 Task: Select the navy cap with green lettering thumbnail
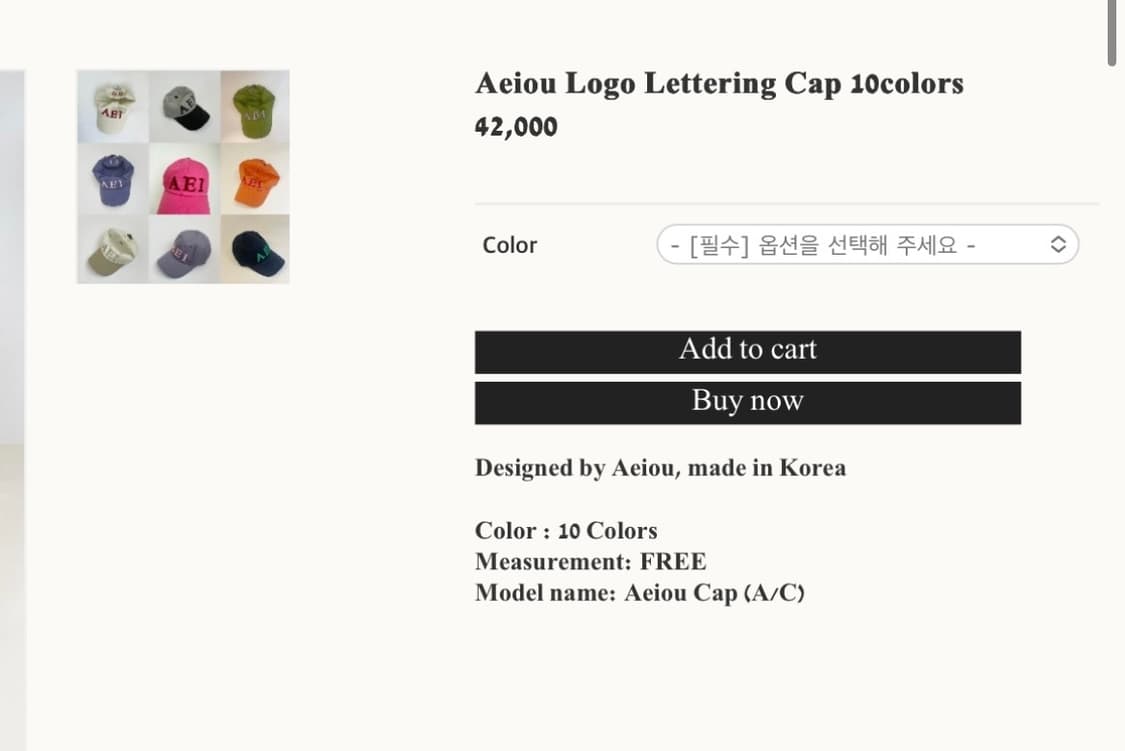255,248
